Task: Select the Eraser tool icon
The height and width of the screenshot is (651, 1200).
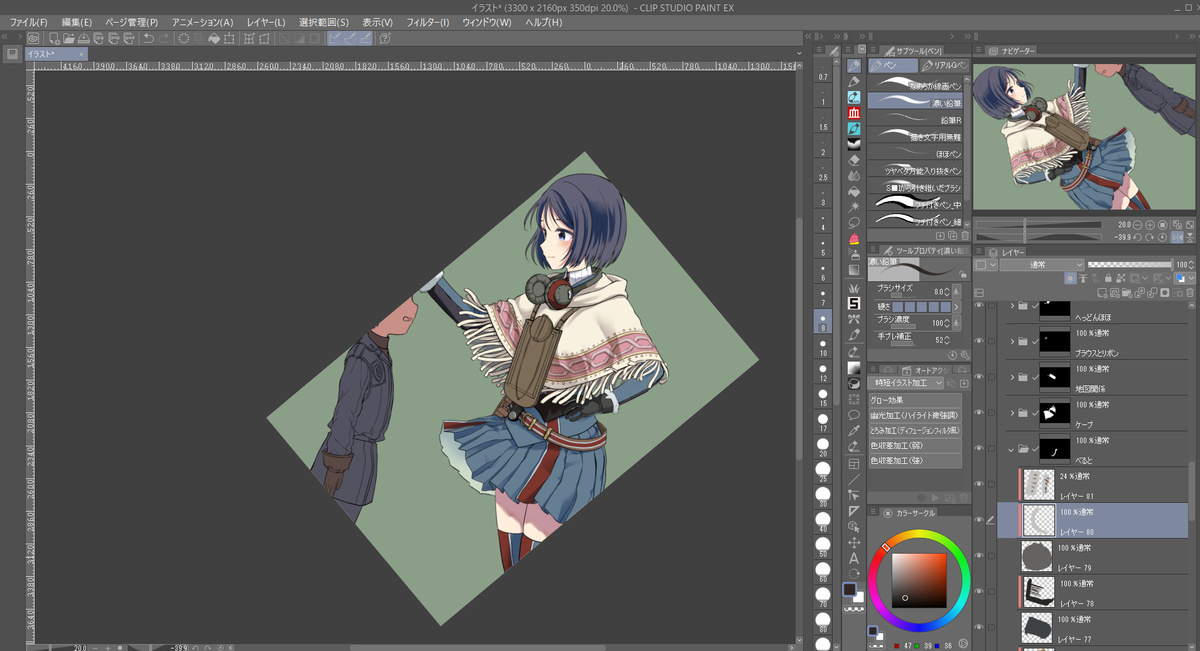Action: [x=854, y=159]
